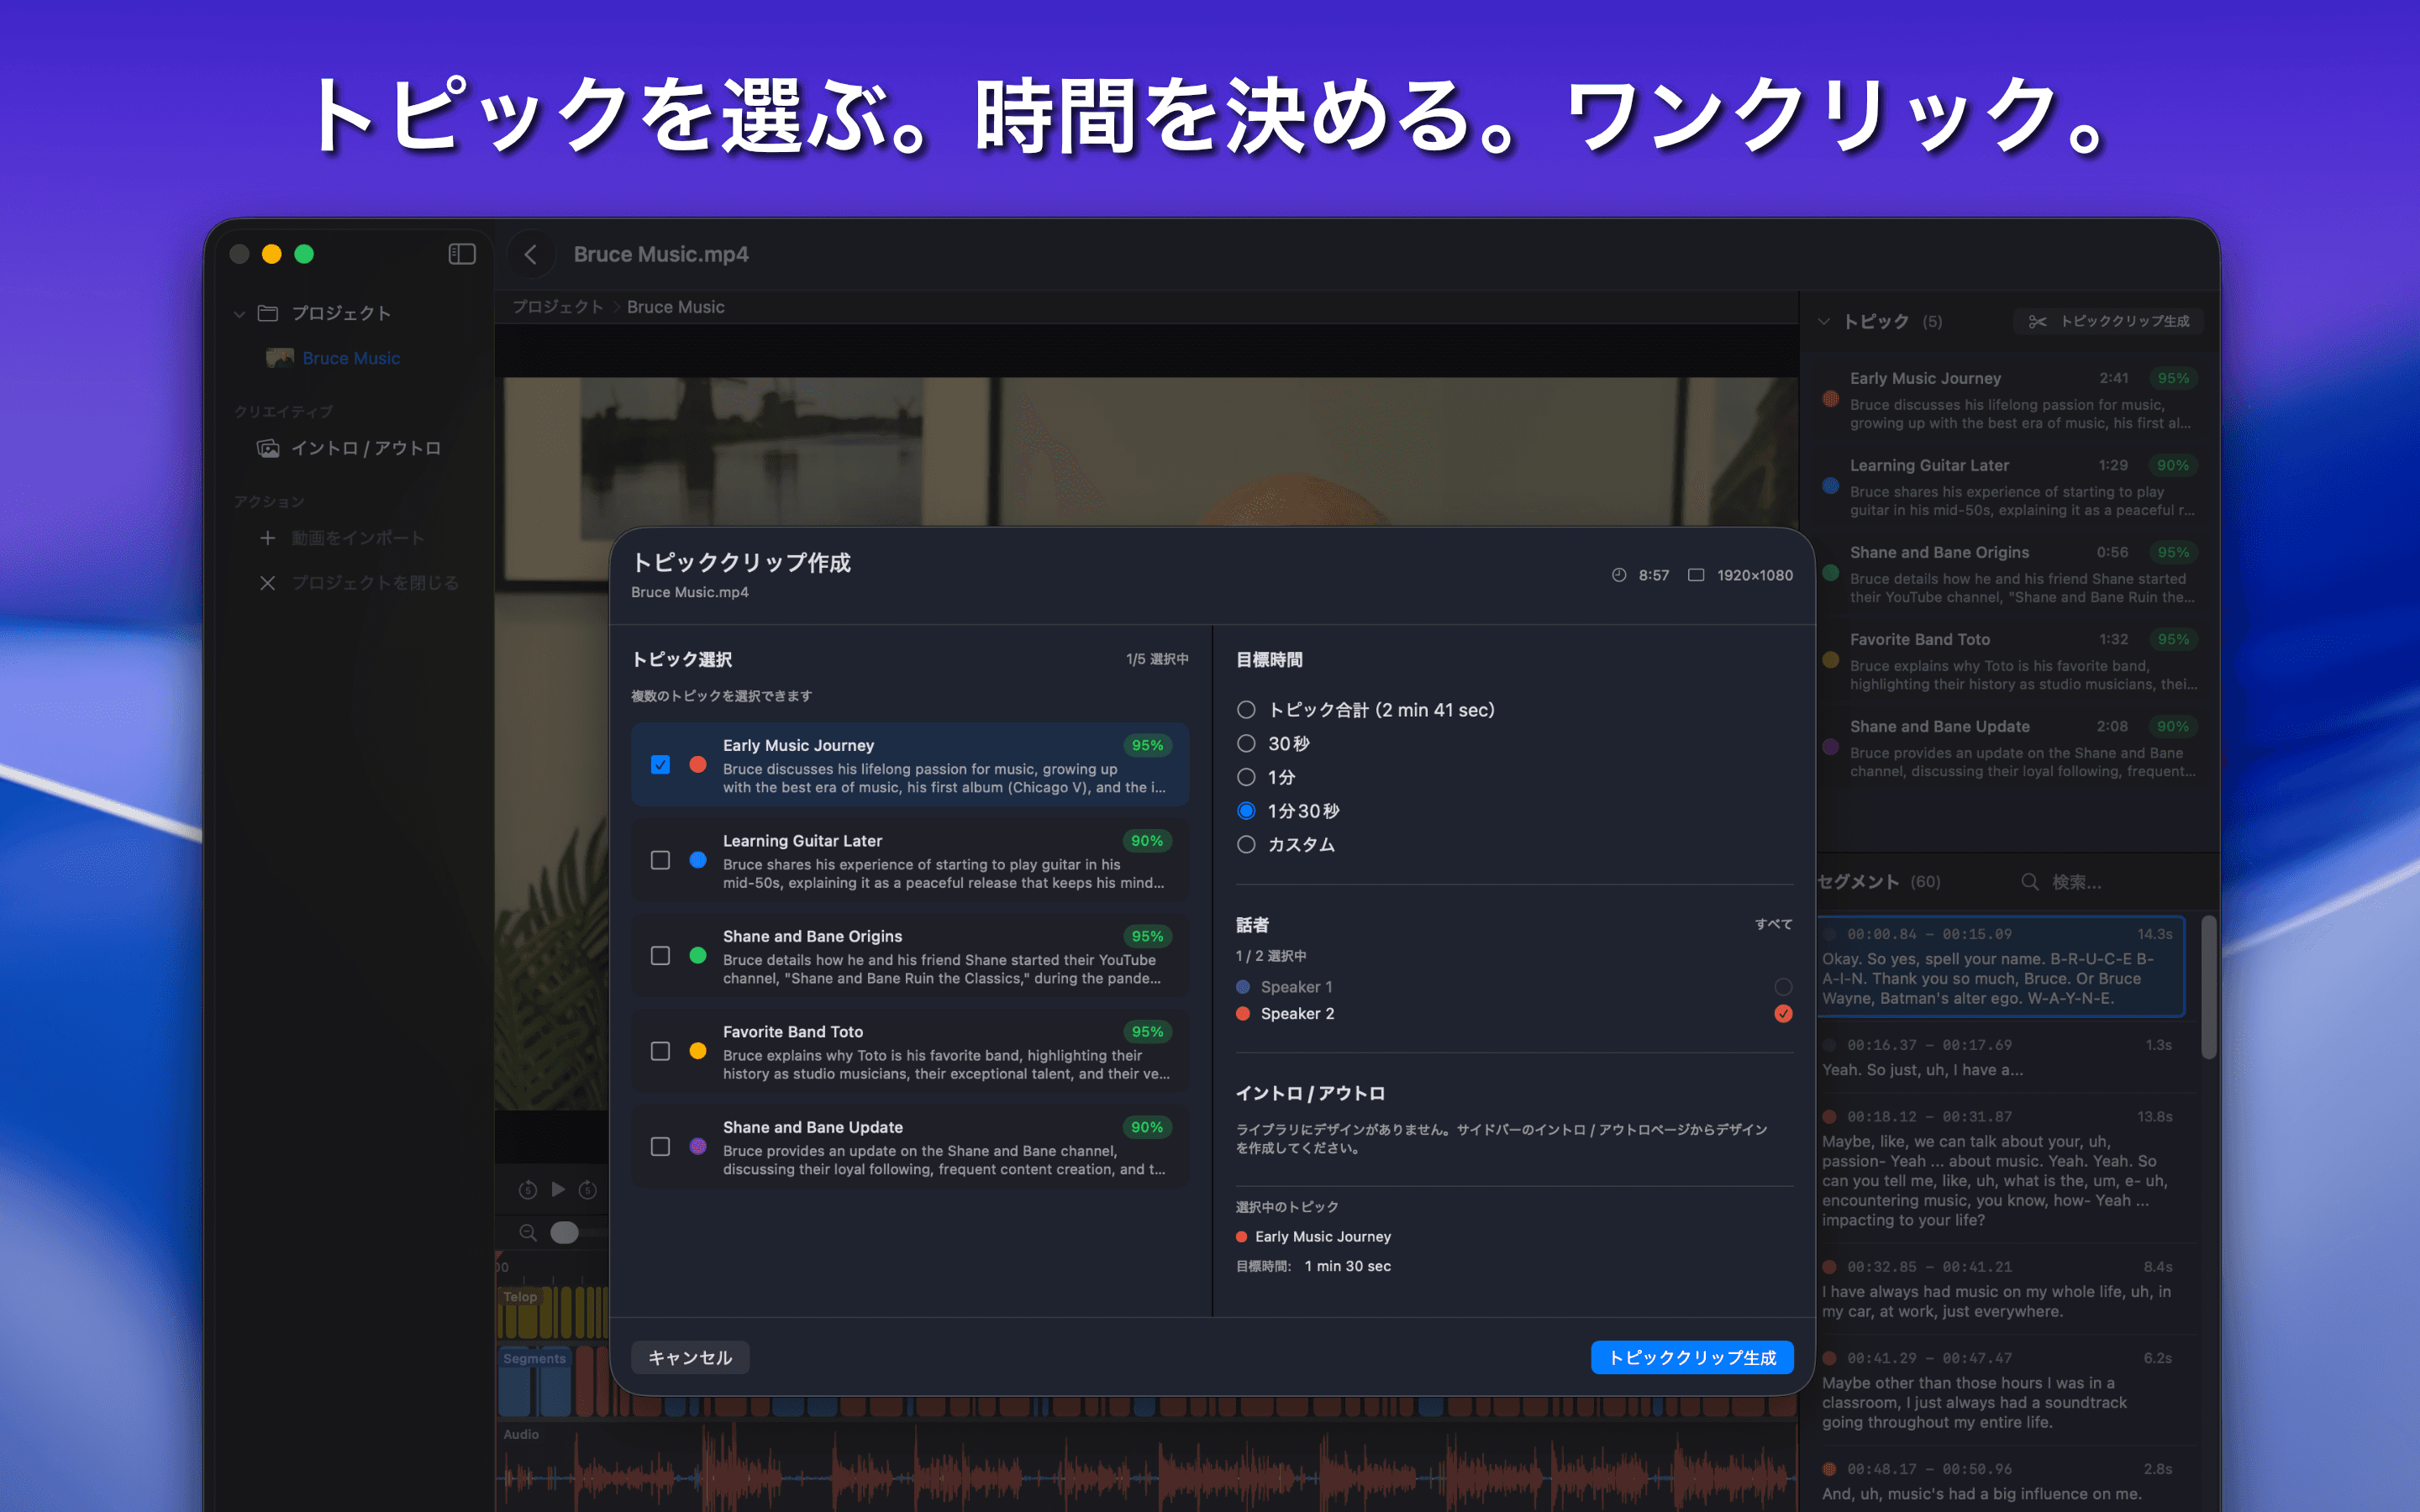Screen dimensions: 2420x1512
Task: Open 動画をインポート in the sidebar
Action: 358,538
